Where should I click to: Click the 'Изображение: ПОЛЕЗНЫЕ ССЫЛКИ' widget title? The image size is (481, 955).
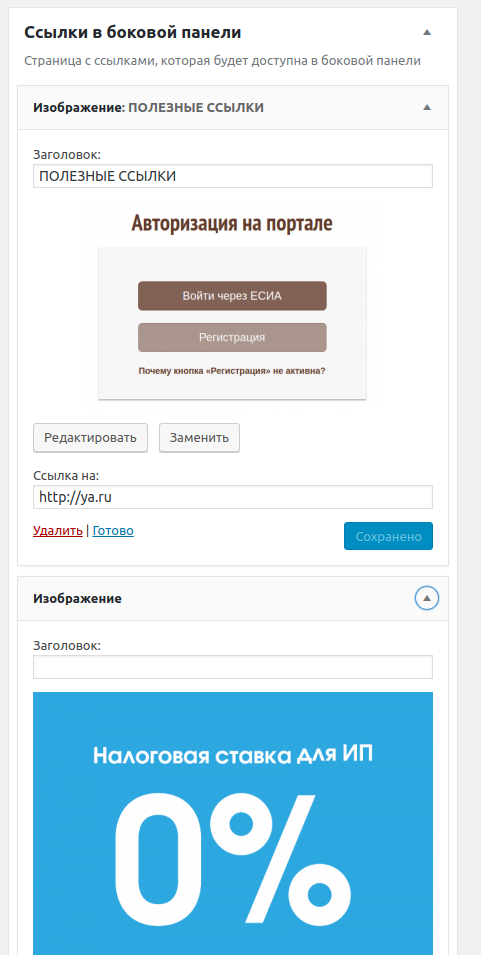[148, 108]
